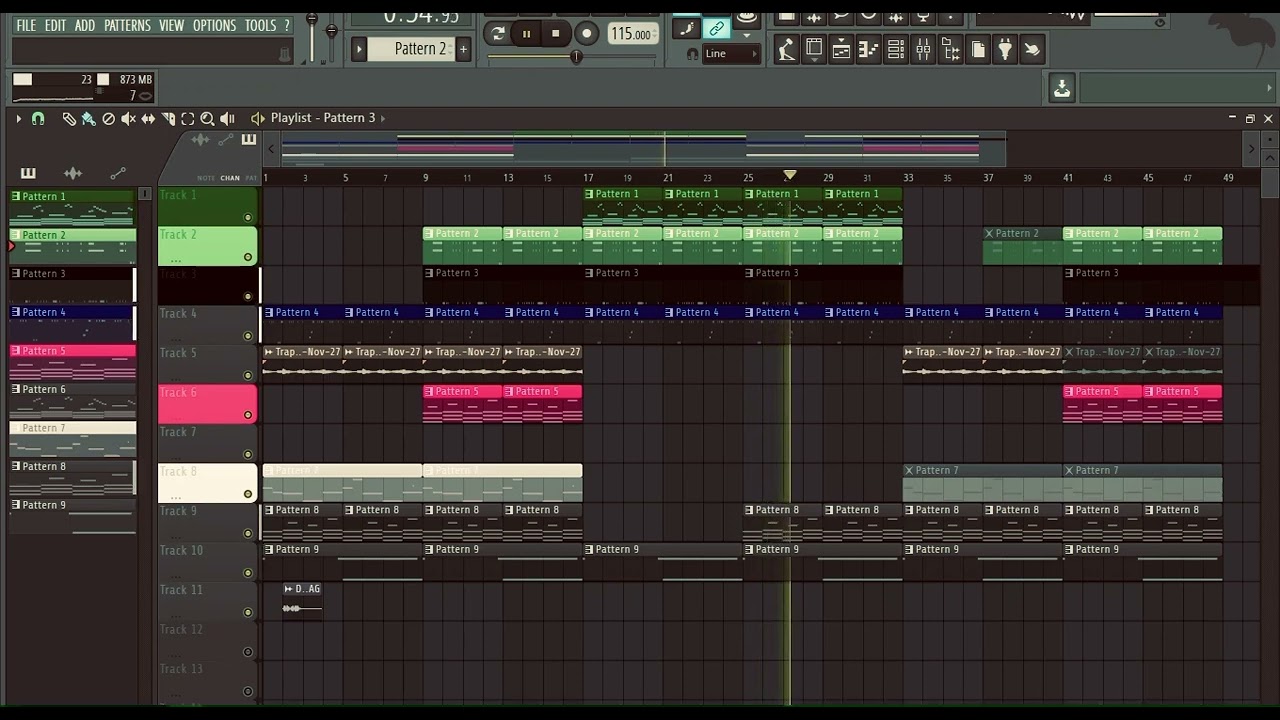
Task: Open the Line snap dropdown
Action: 730,54
